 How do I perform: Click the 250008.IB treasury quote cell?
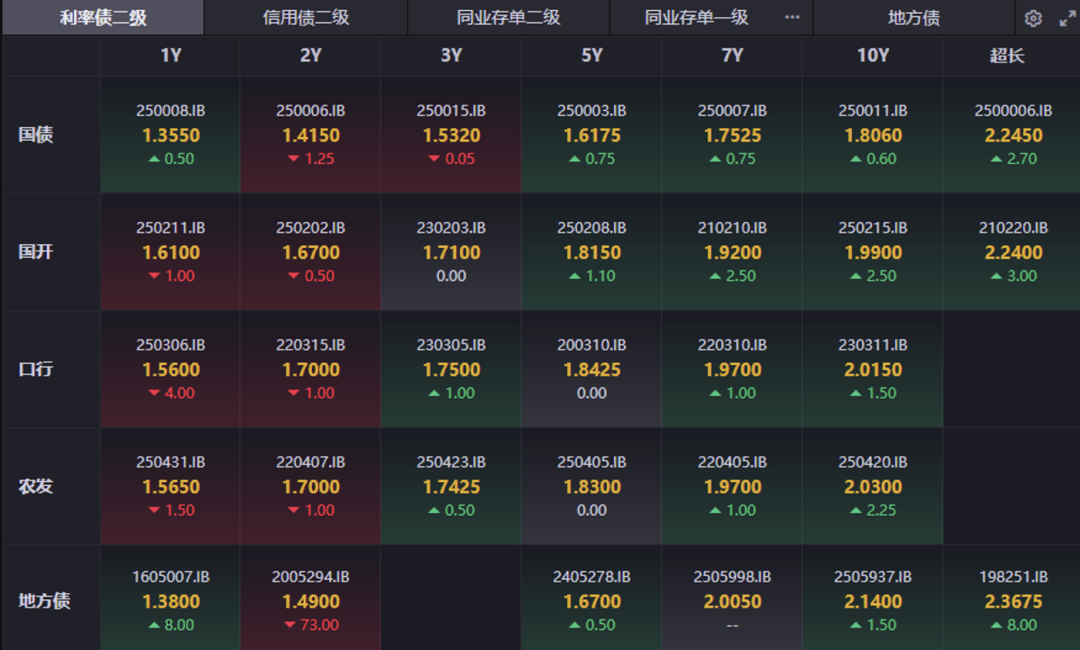pyautogui.click(x=169, y=134)
